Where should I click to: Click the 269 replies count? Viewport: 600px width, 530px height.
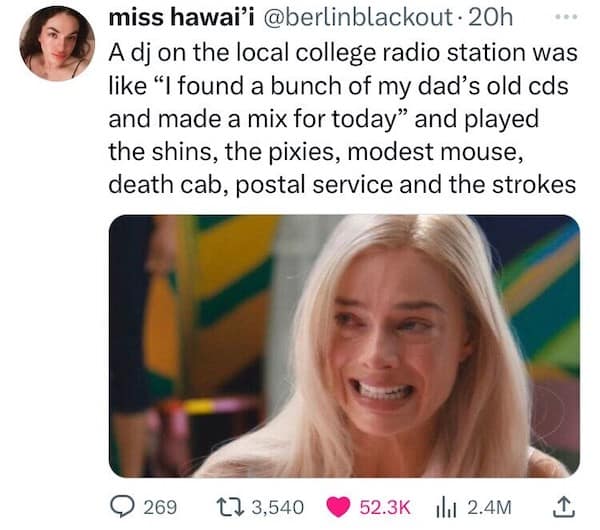coord(160,507)
